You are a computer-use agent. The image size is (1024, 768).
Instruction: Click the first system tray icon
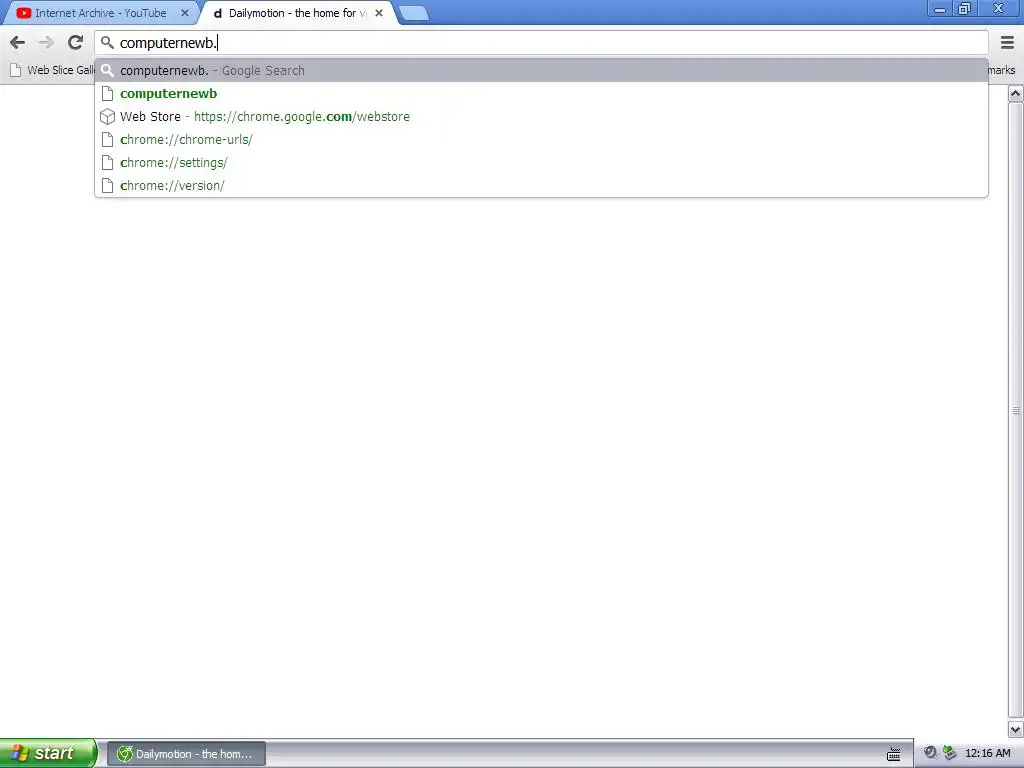tap(930, 753)
